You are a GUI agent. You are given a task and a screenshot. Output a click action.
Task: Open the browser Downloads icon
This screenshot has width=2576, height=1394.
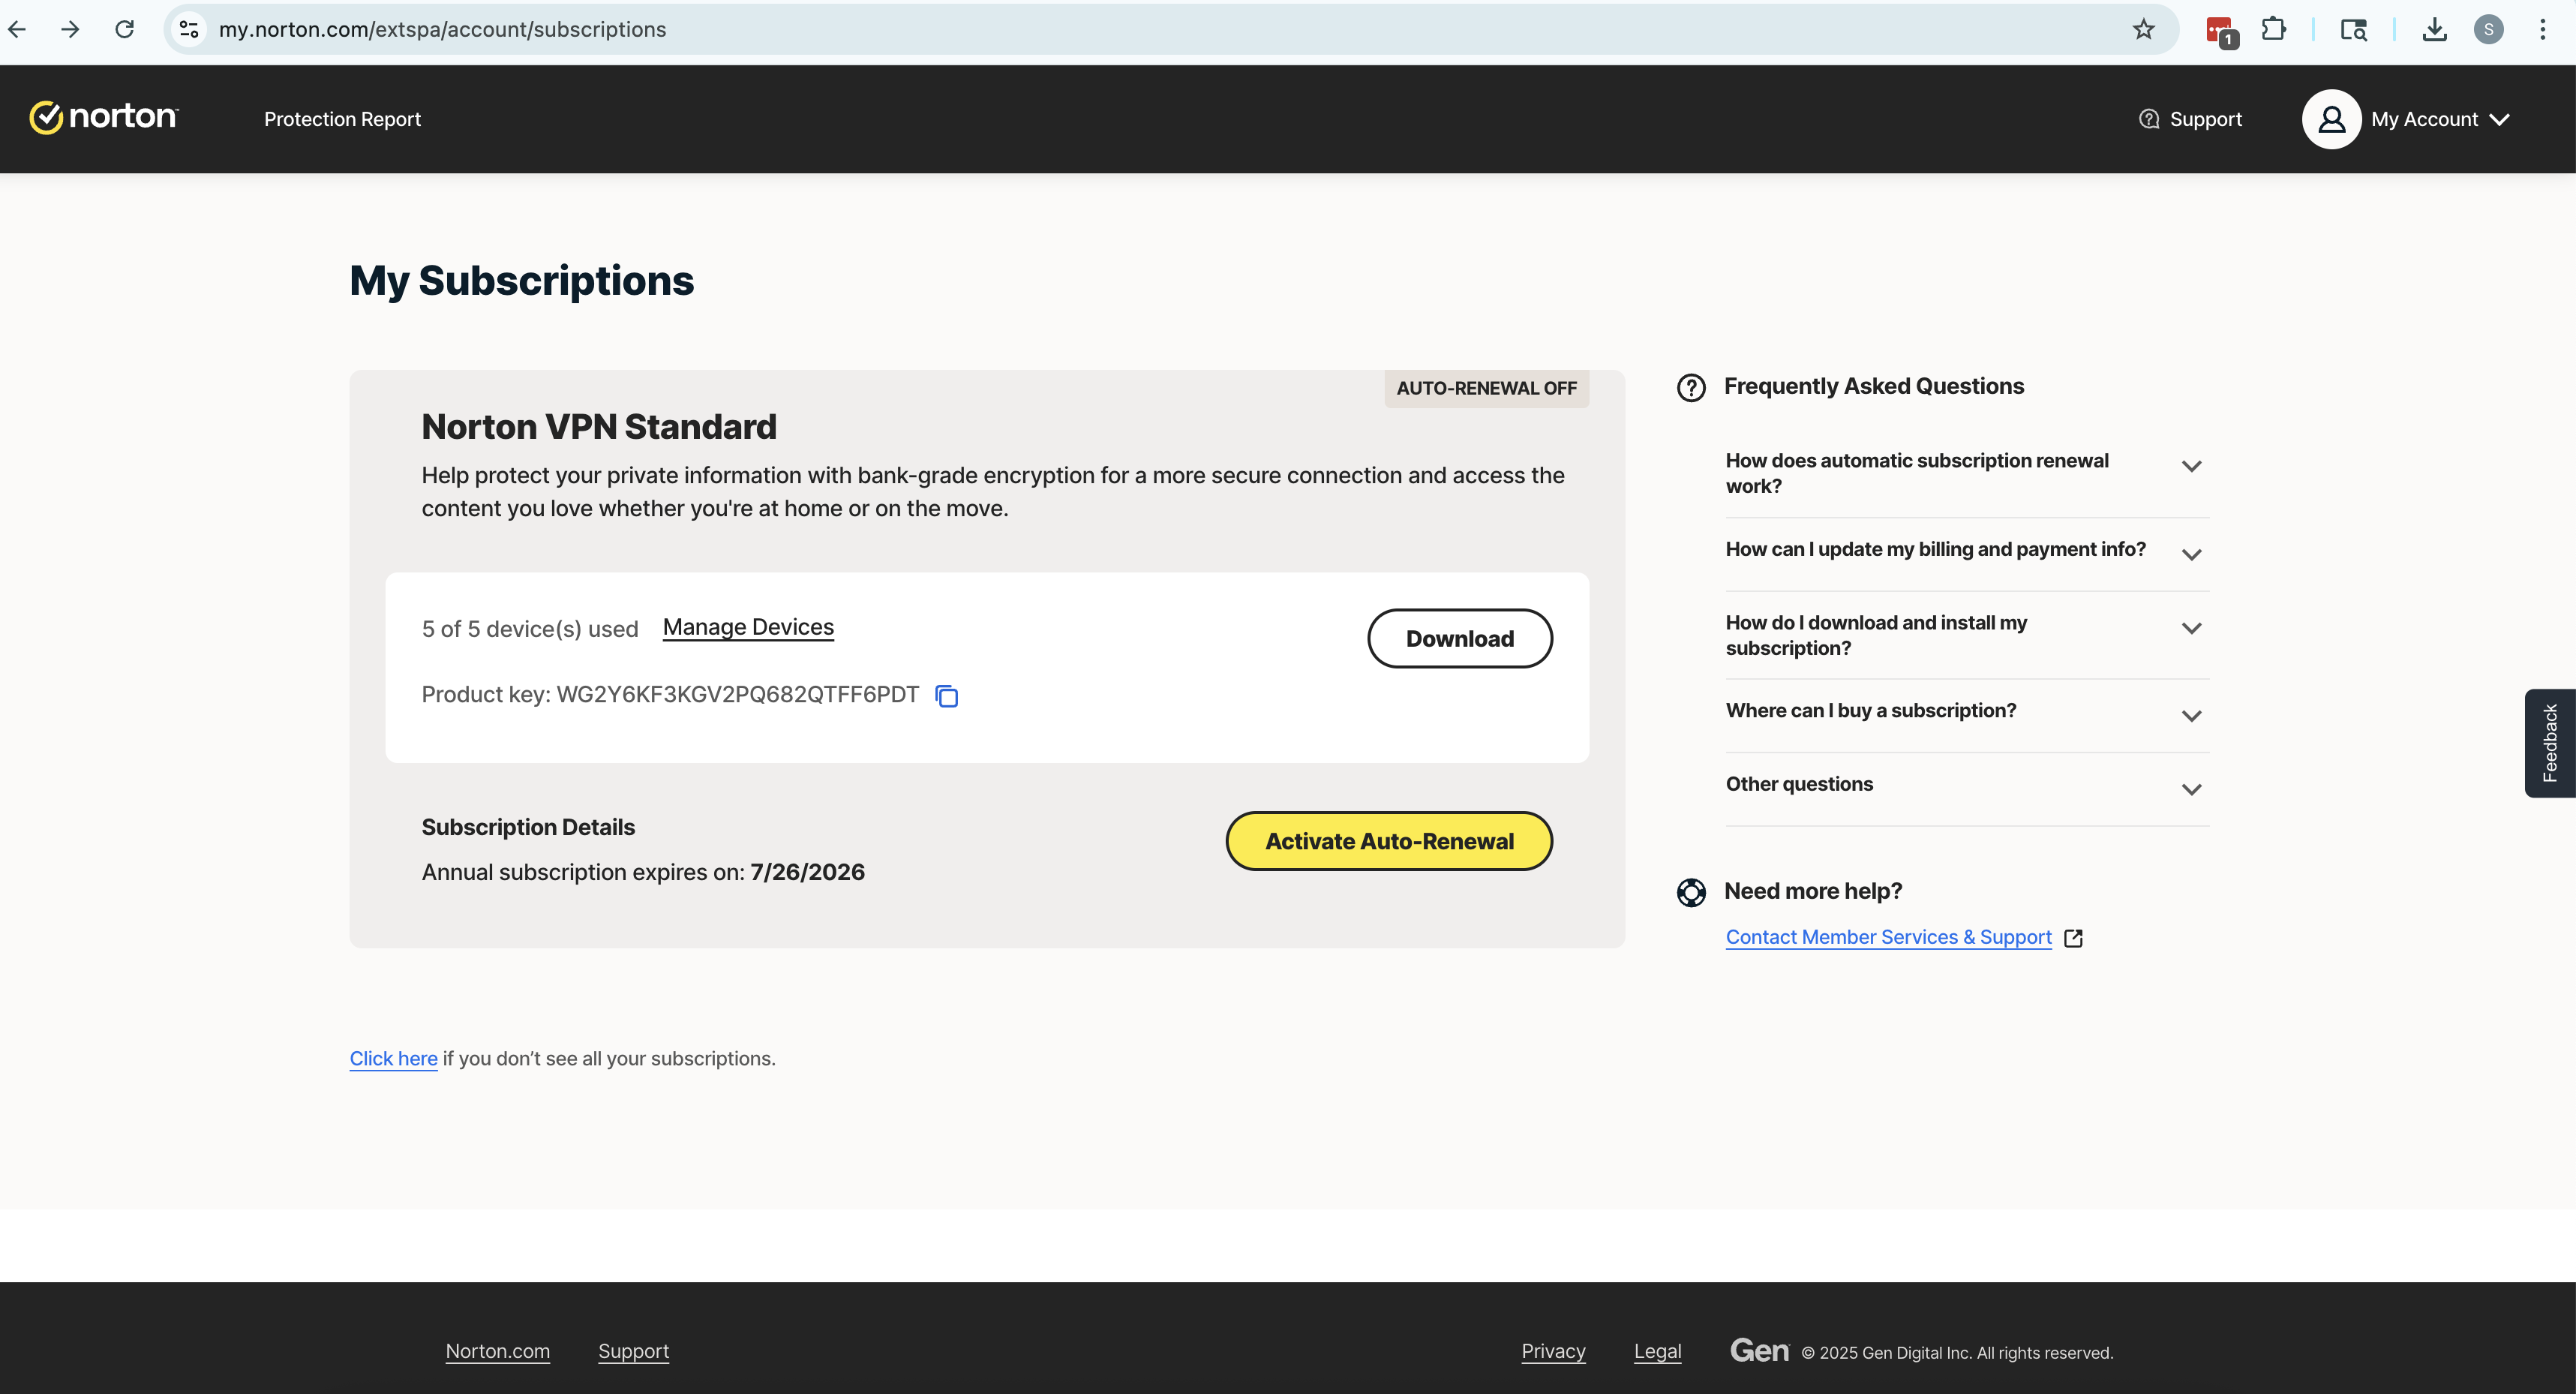pos(2434,29)
